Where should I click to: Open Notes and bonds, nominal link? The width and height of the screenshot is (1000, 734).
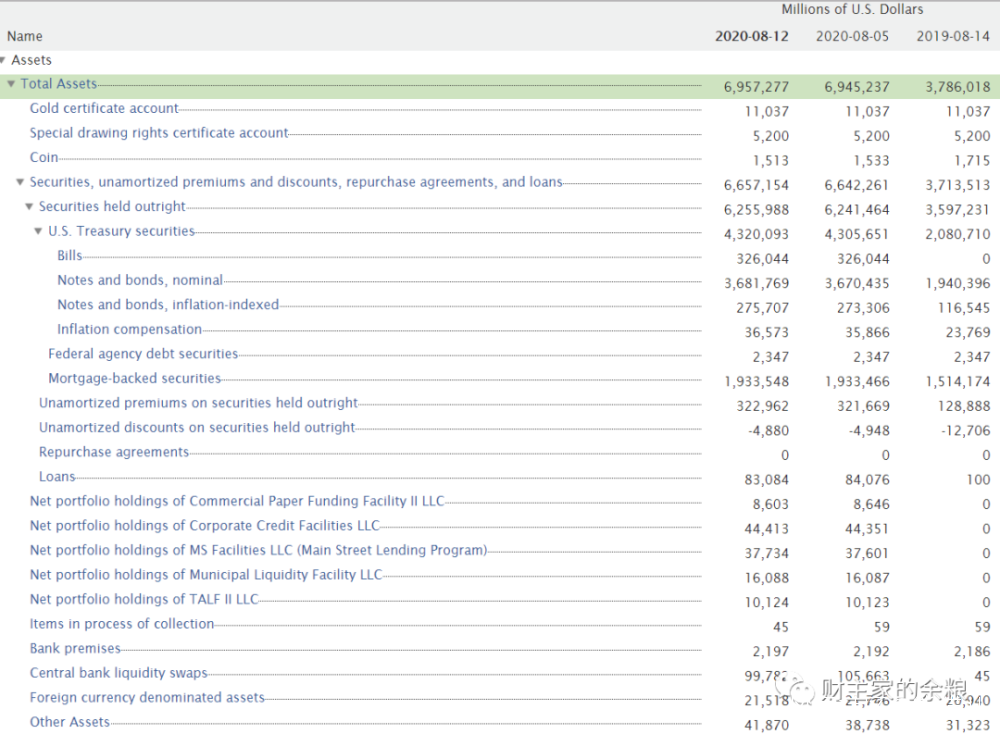coord(140,280)
